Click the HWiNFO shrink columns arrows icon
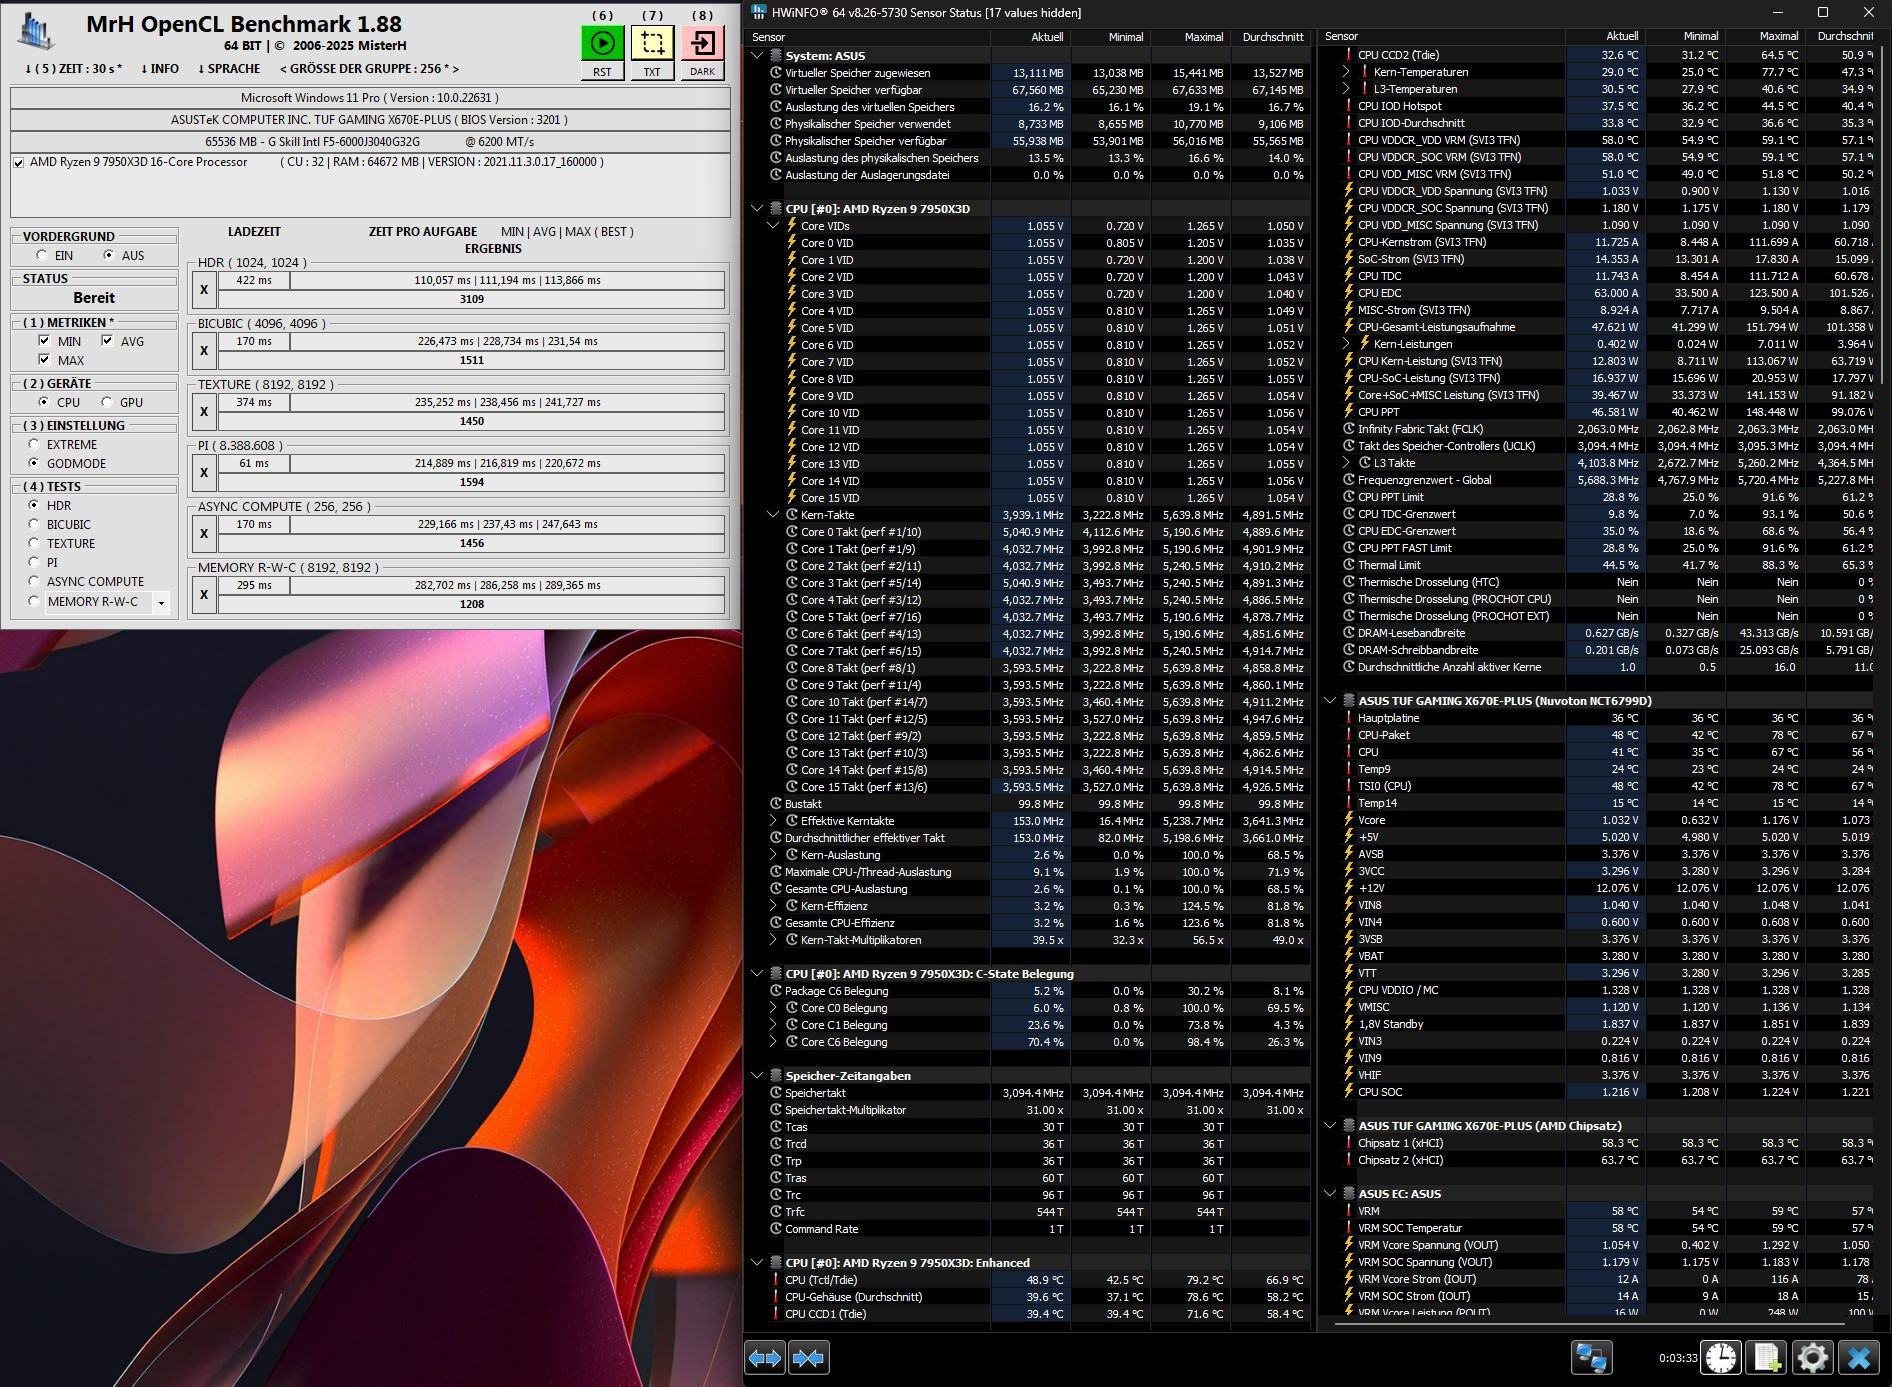Image resolution: width=1892 pixels, height=1387 pixels. (x=808, y=1358)
